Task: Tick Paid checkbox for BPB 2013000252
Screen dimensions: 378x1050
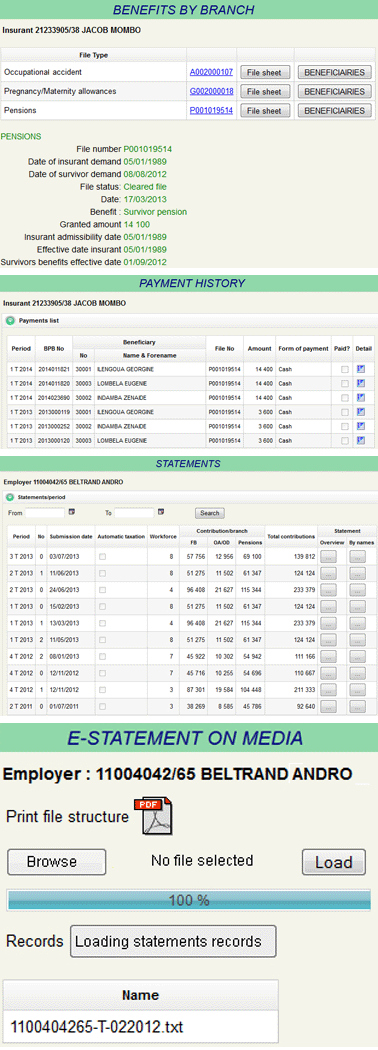Action: [x=344, y=426]
